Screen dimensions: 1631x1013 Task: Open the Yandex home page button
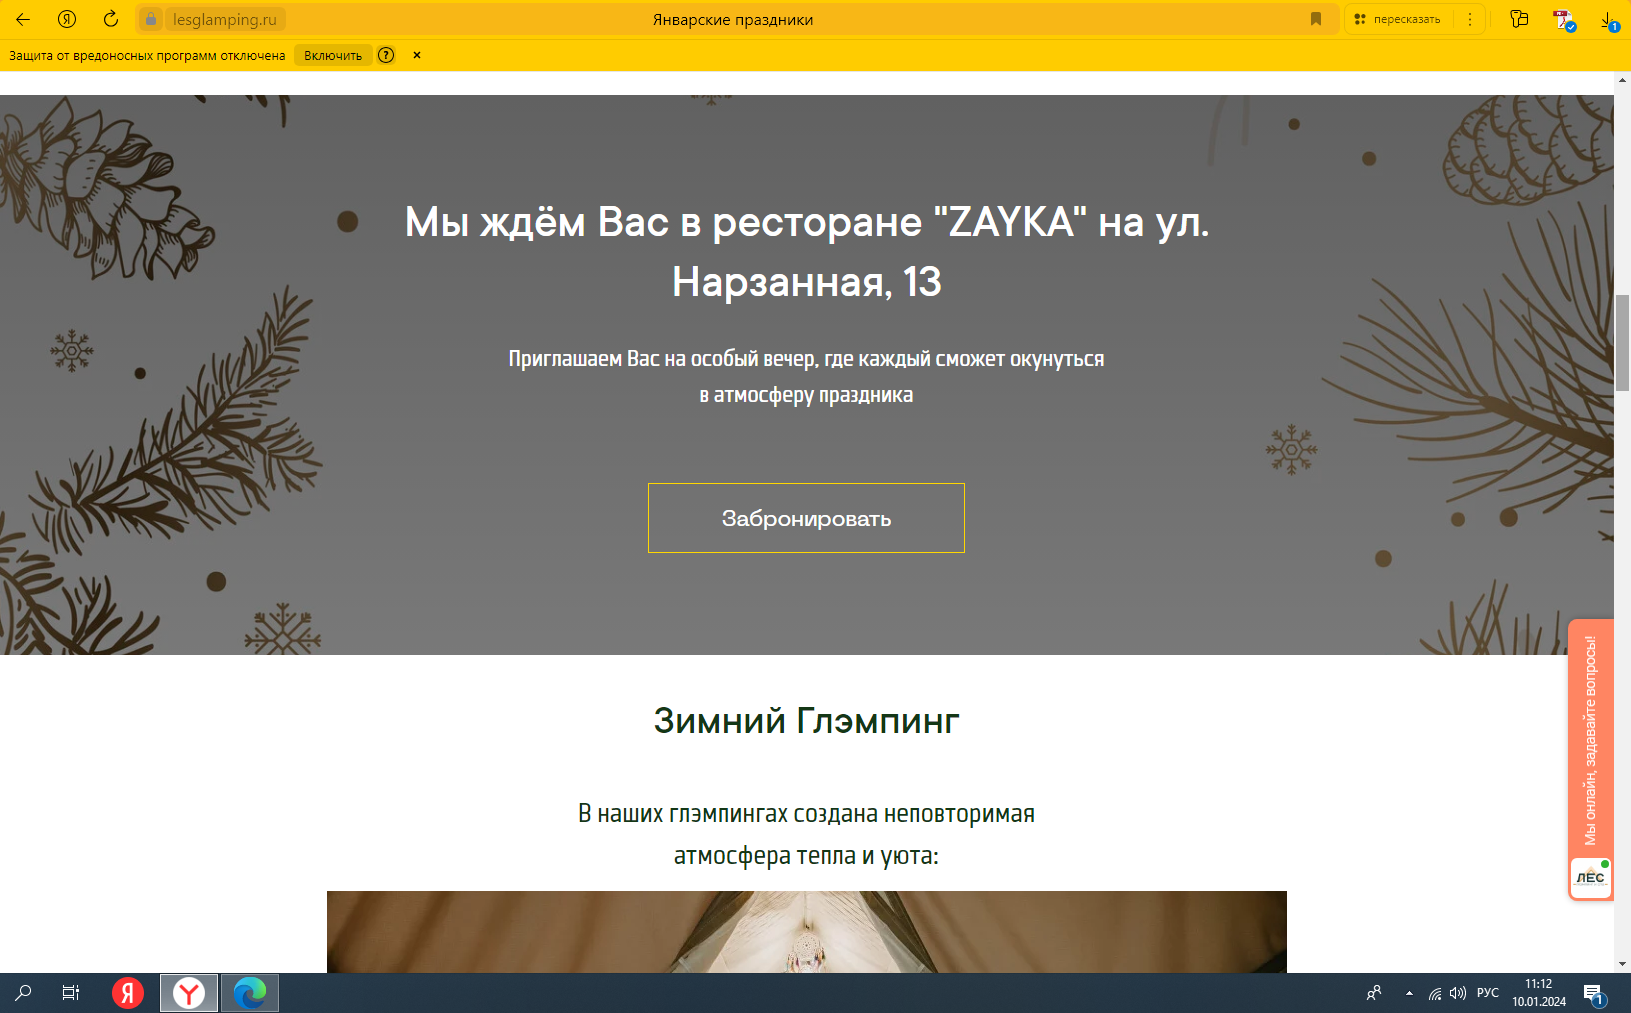coord(67,19)
